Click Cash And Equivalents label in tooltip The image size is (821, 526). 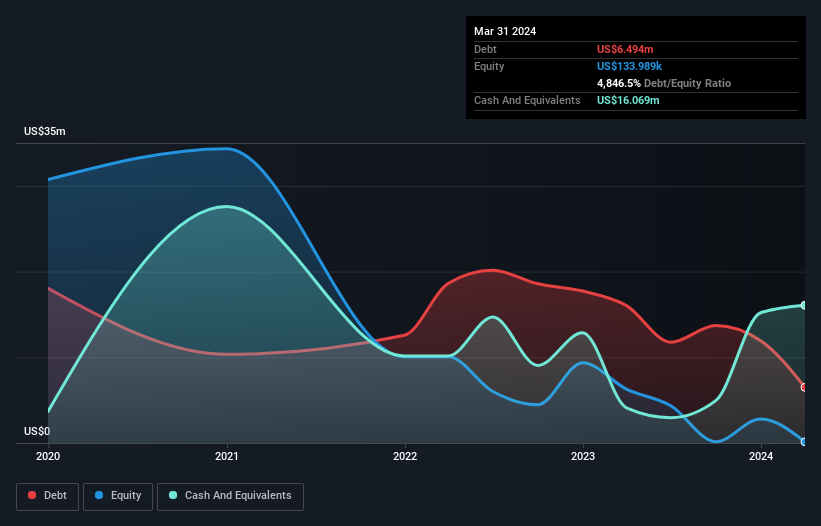(527, 100)
